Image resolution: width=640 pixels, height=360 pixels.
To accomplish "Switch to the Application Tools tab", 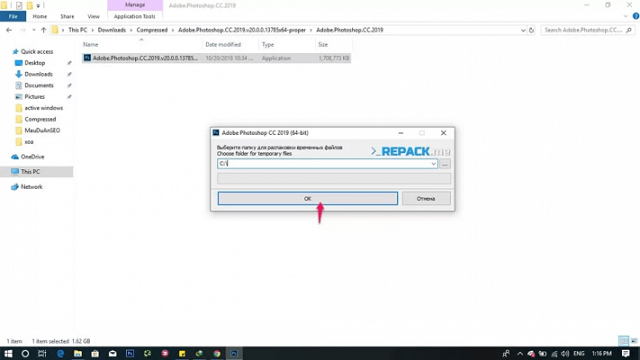I will pyautogui.click(x=134, y=16).
